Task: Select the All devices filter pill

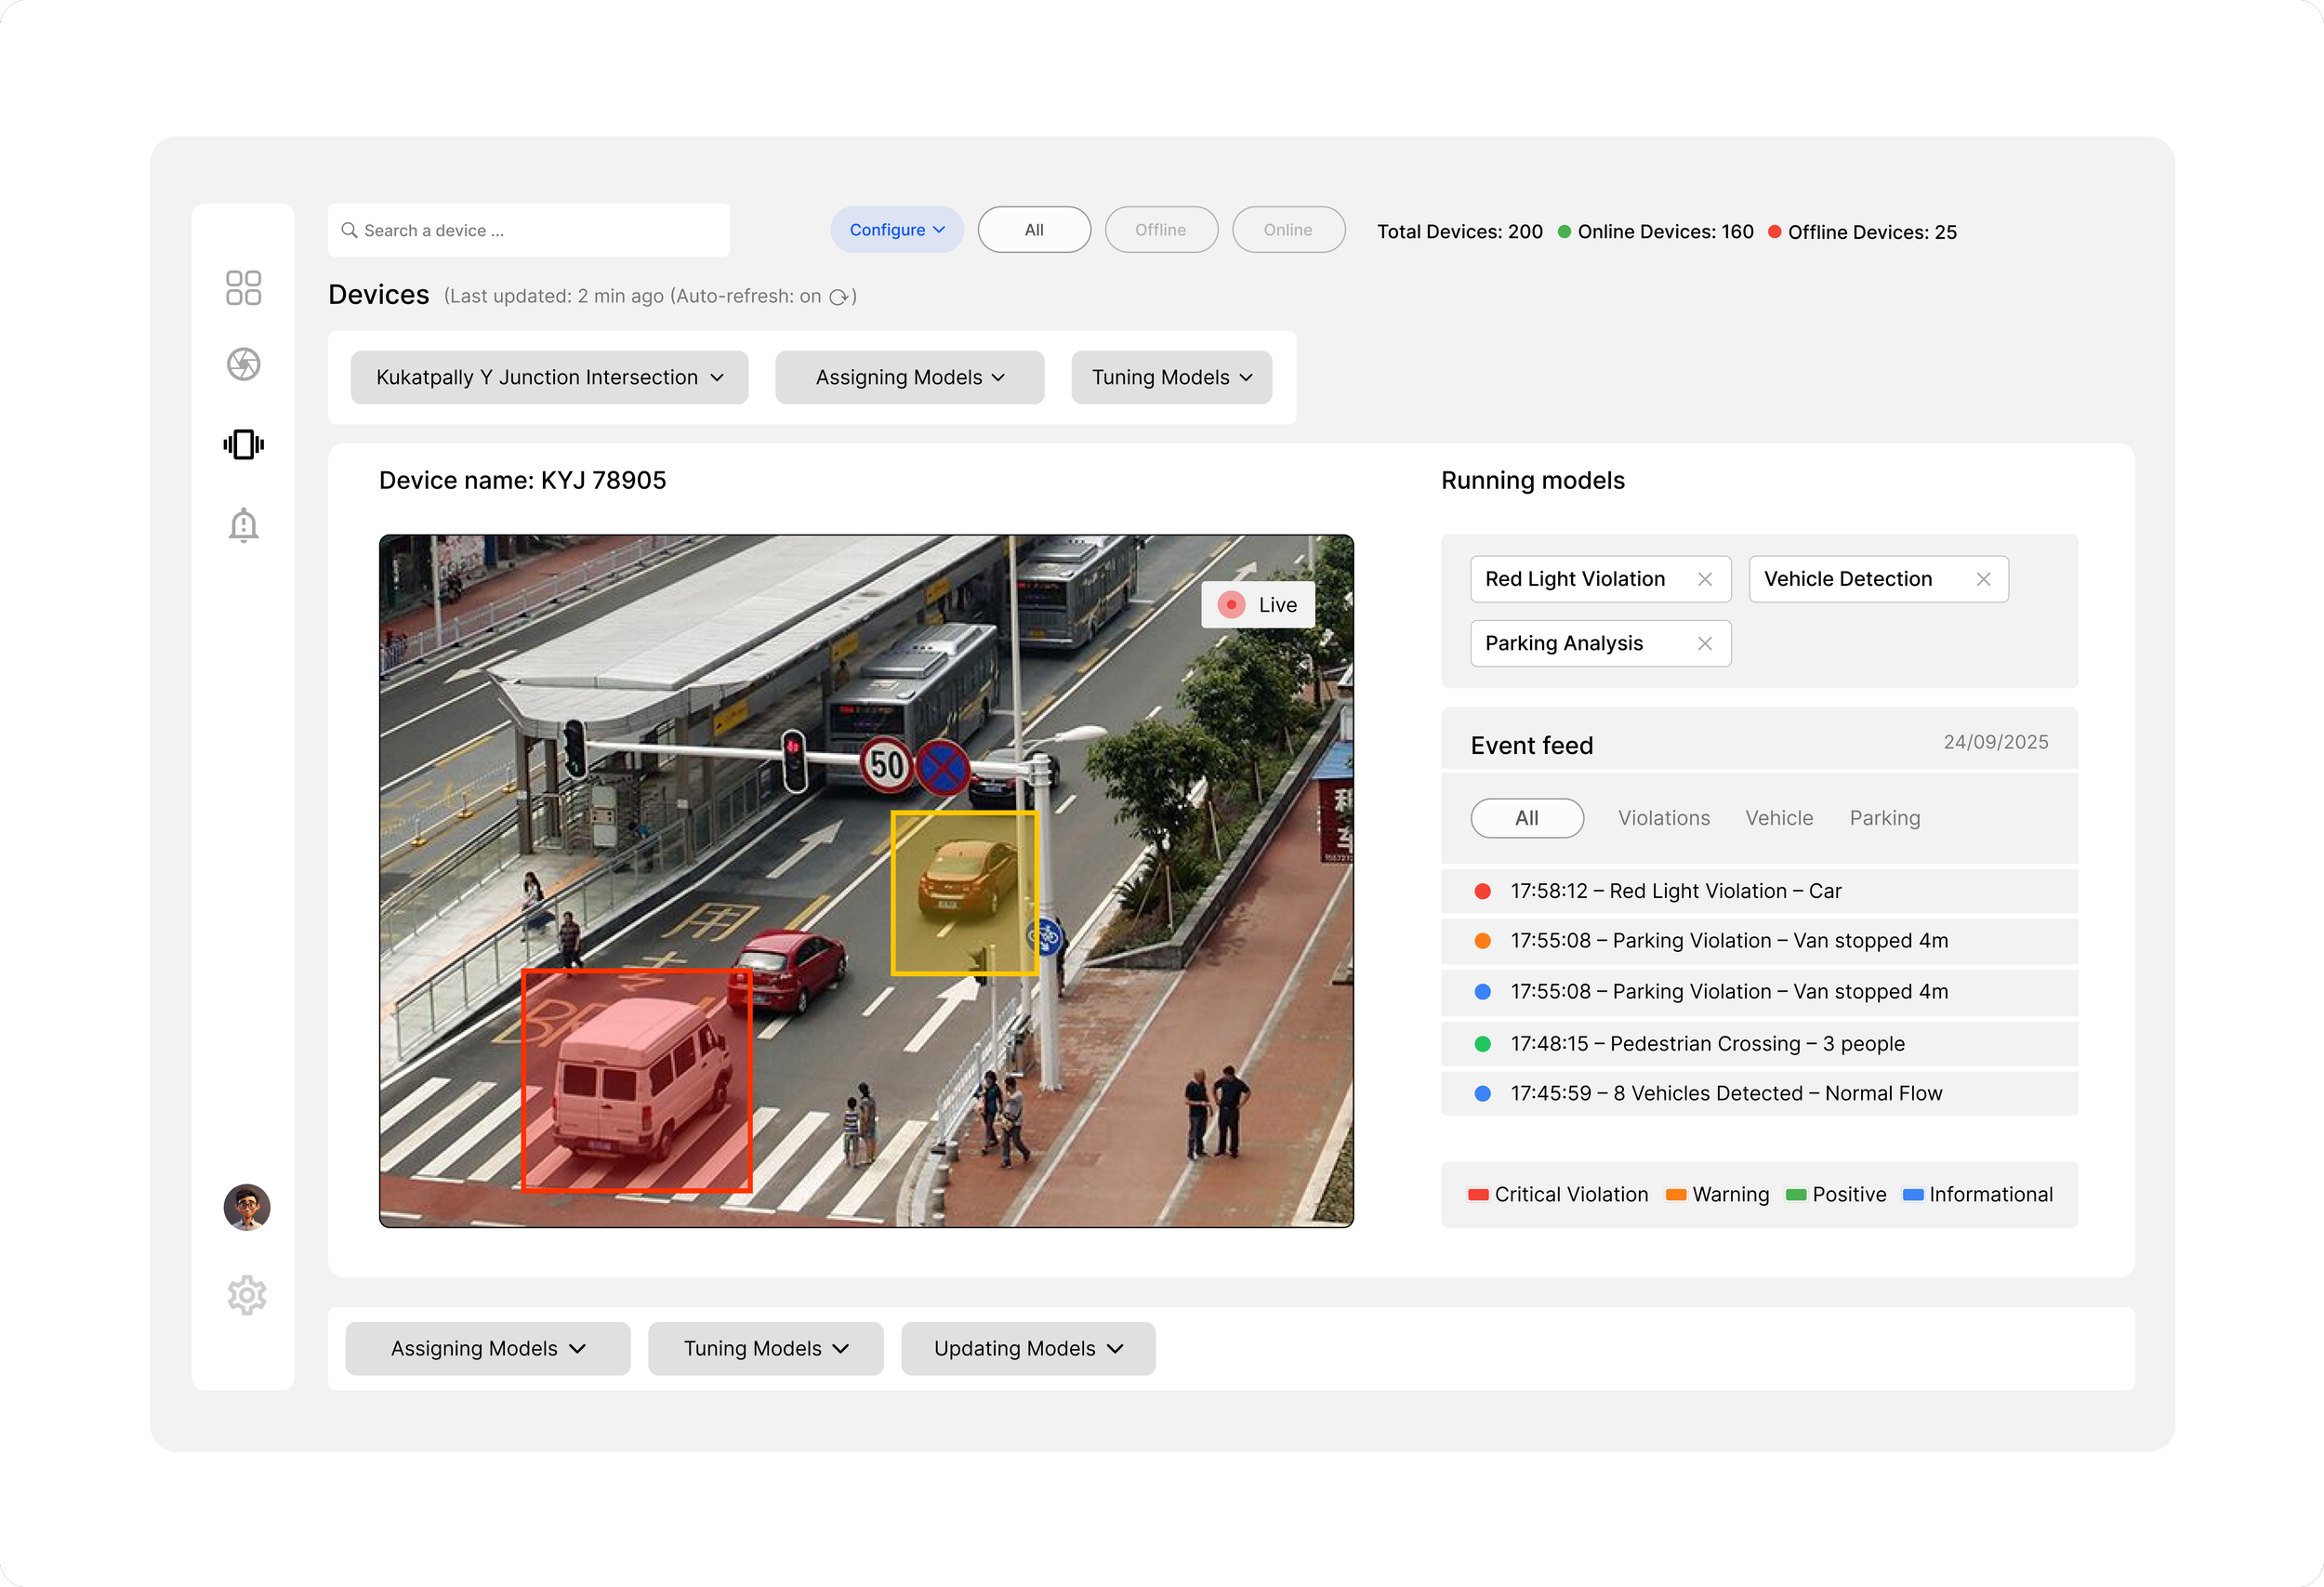Action: click(1033, 230)
